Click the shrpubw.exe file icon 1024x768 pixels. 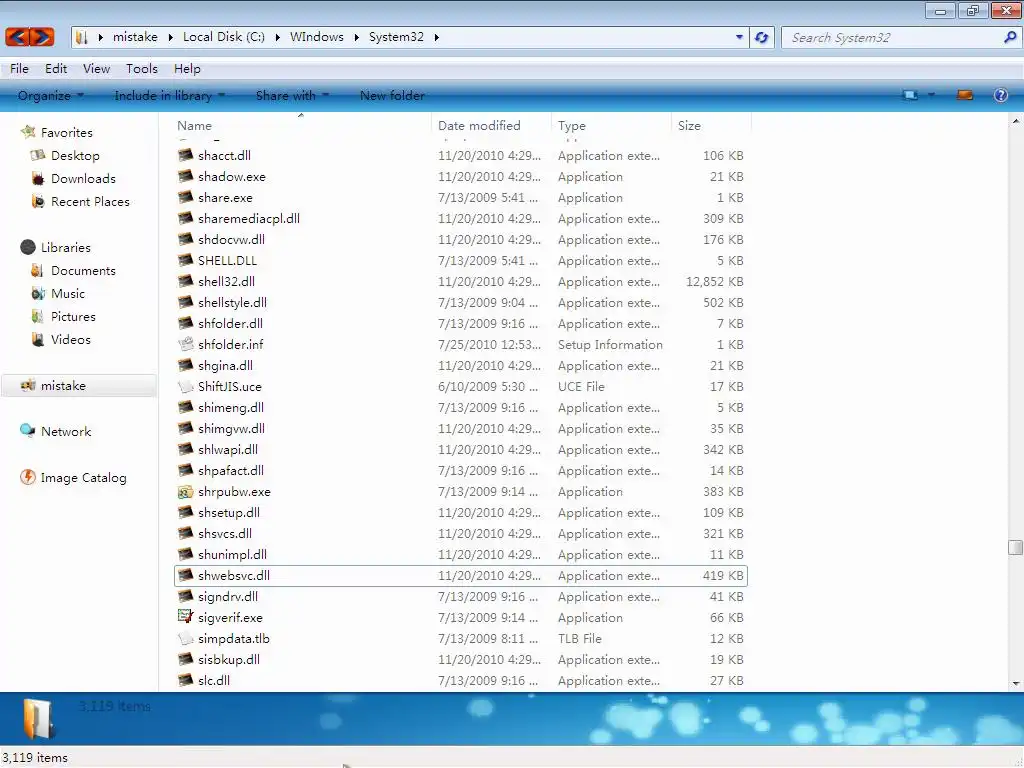point(185,492)
